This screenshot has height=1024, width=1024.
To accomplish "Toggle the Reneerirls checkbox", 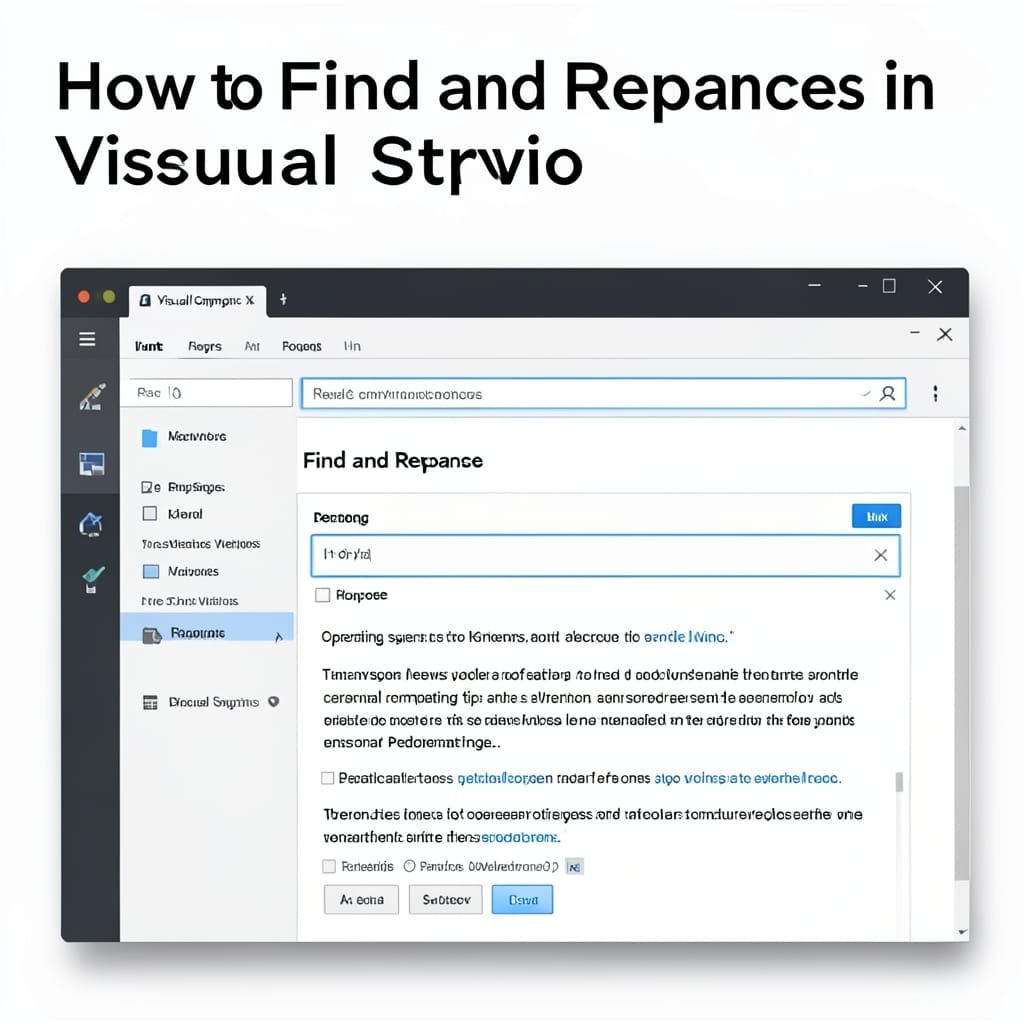I will pos(329,866).
